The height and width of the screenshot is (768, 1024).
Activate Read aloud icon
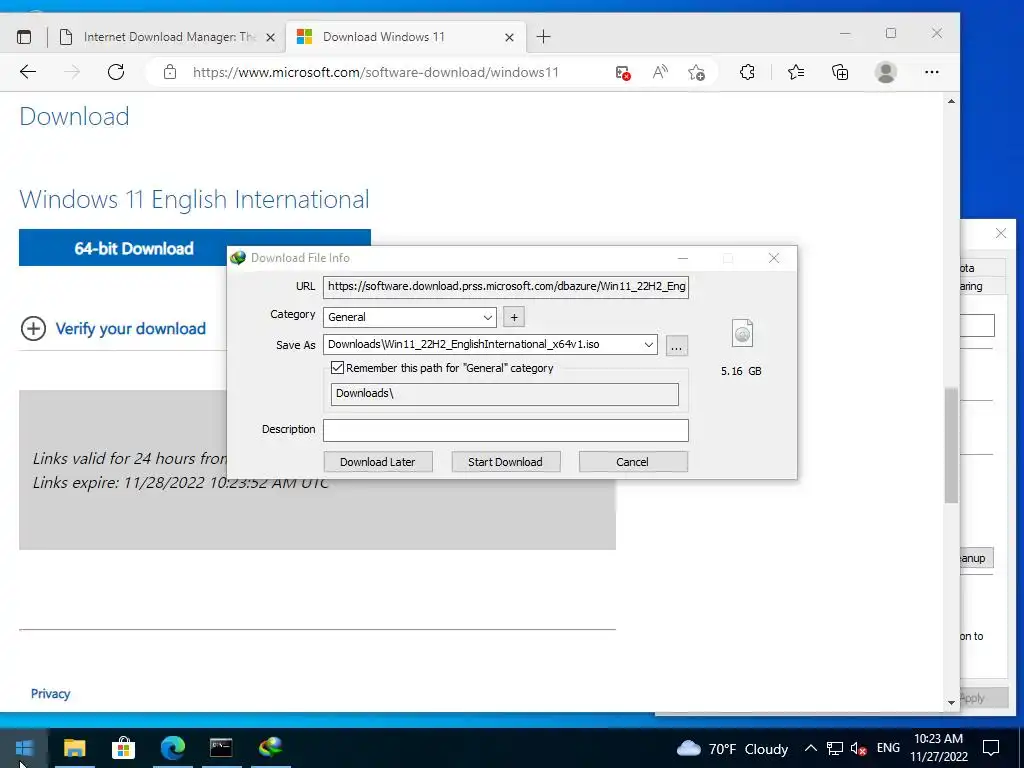pyautogui.click(x=660, y=72)
